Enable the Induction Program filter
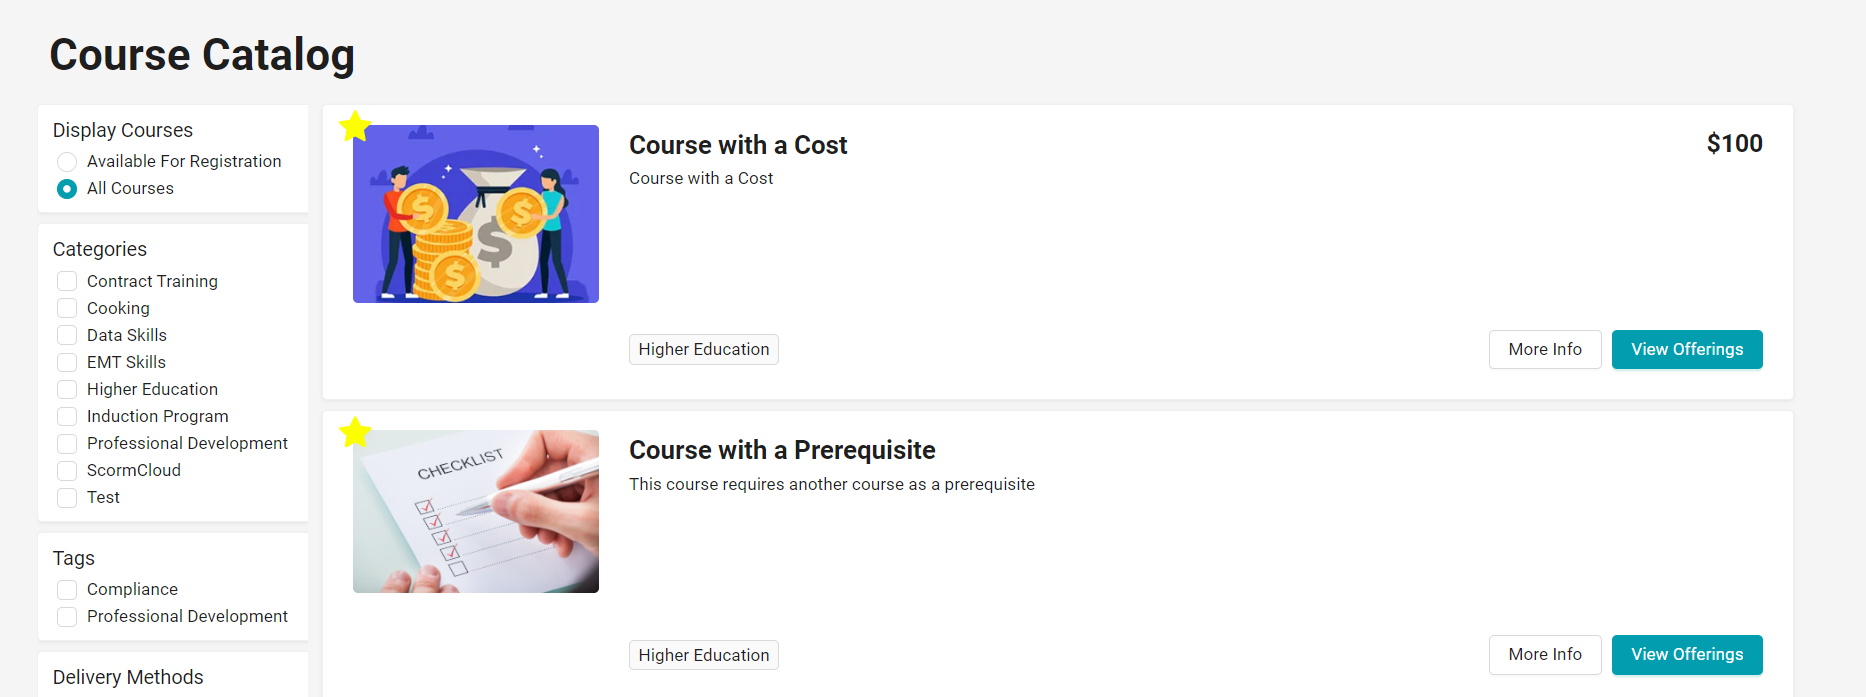The image size is (1866, 697). coord(66,416)
